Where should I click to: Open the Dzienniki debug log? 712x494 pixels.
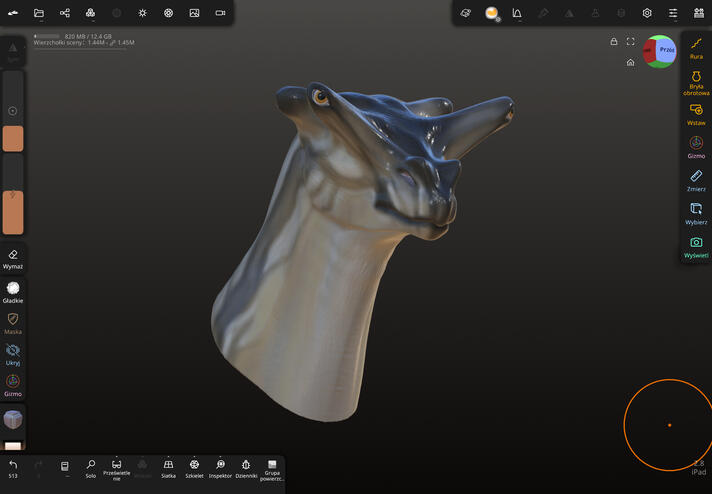click(x=246, y=469)
